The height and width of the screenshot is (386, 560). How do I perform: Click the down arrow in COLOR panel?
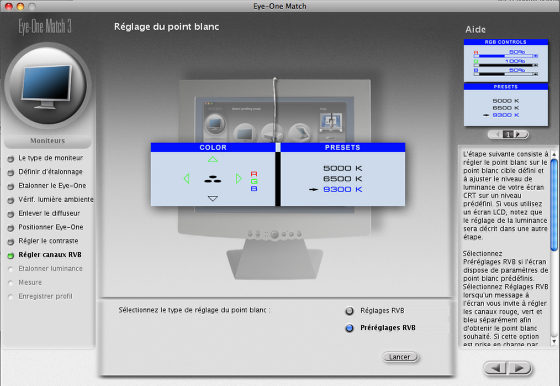pyautogui.click(x=213, y=199)
